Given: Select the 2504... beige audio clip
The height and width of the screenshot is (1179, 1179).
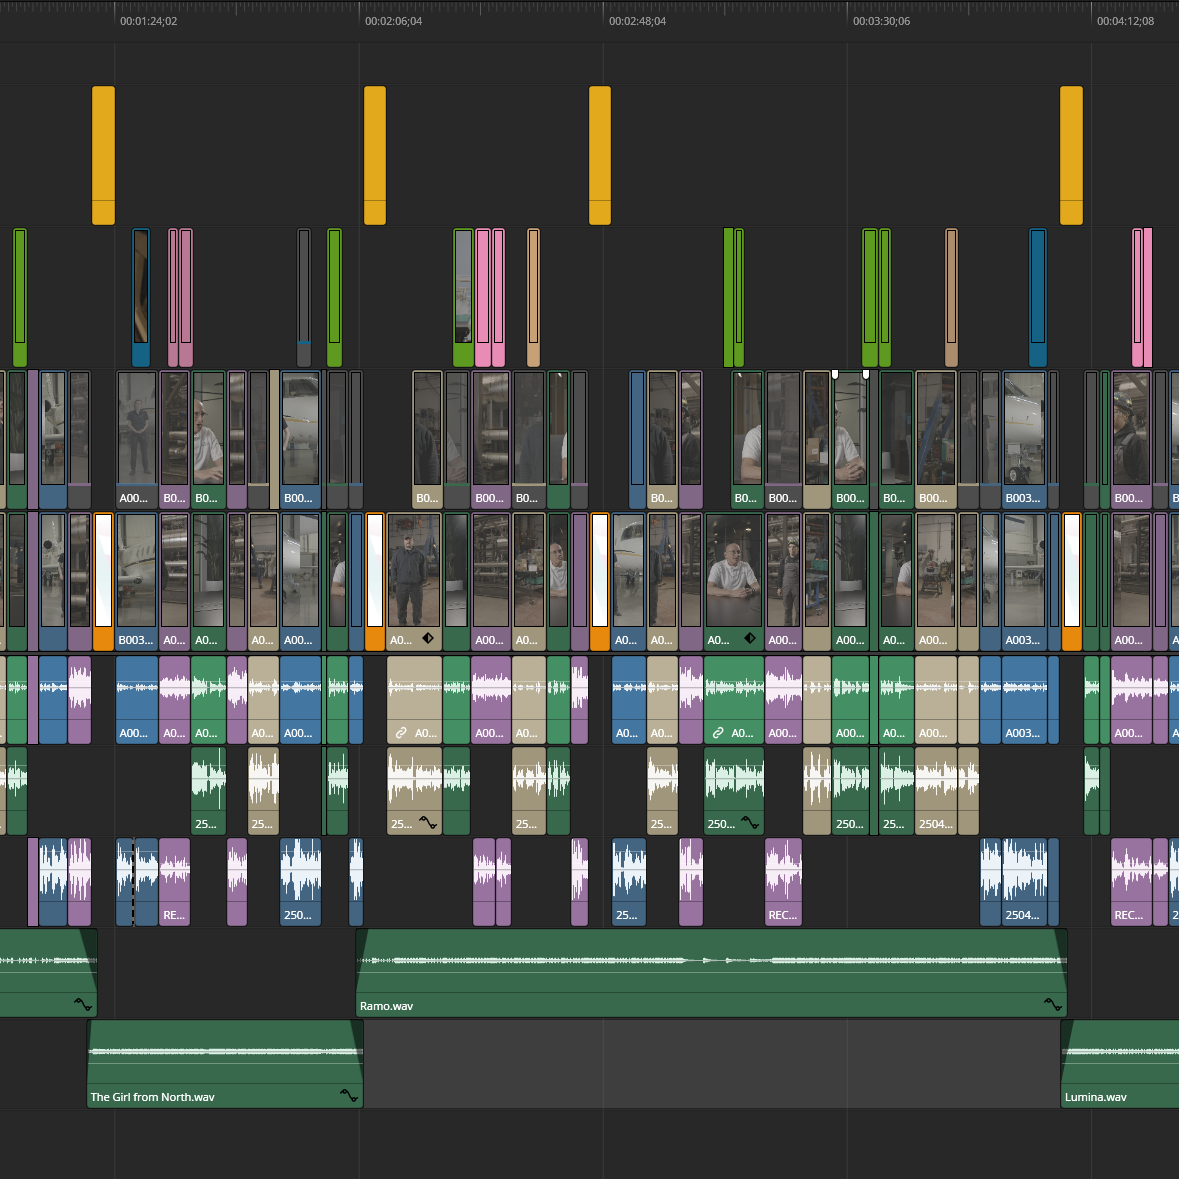Looking at the screenshot, I should (x=936, y=790).
